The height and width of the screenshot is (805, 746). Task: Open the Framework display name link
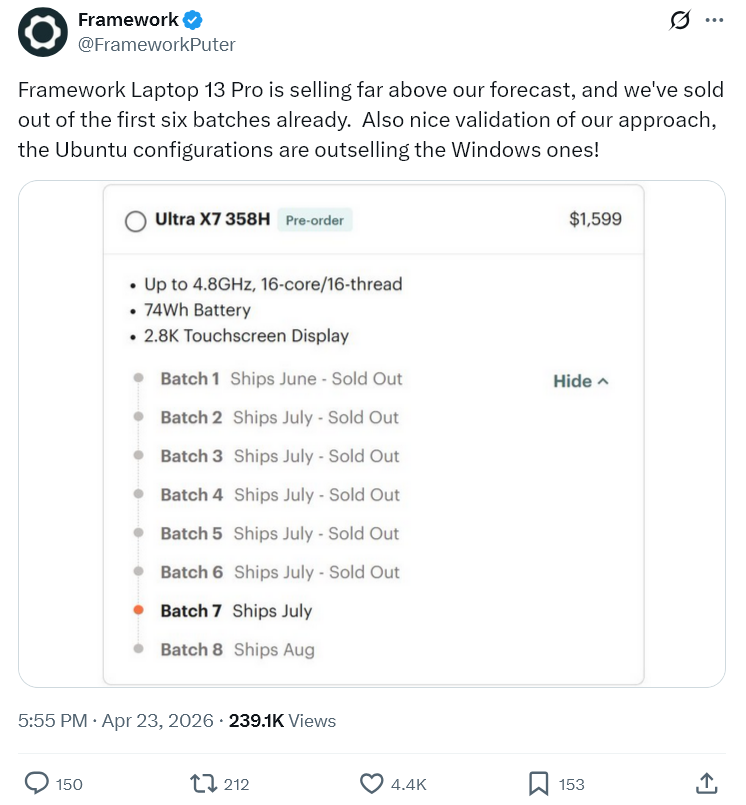point(128,20)
